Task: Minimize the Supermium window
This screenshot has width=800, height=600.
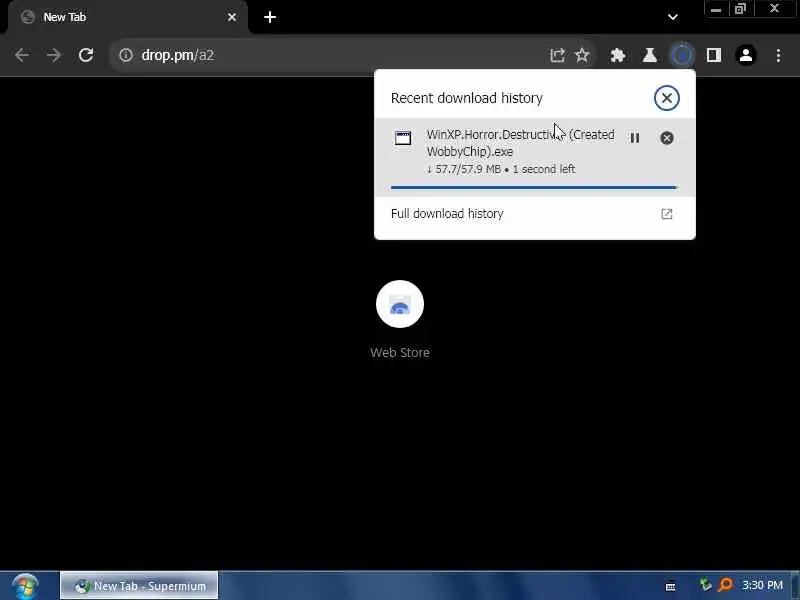Action: pos(716,9)
